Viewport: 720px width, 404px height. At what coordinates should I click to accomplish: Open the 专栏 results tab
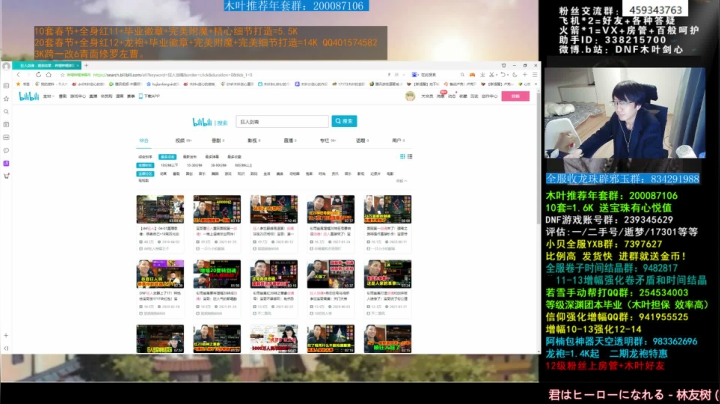(327, 140)
